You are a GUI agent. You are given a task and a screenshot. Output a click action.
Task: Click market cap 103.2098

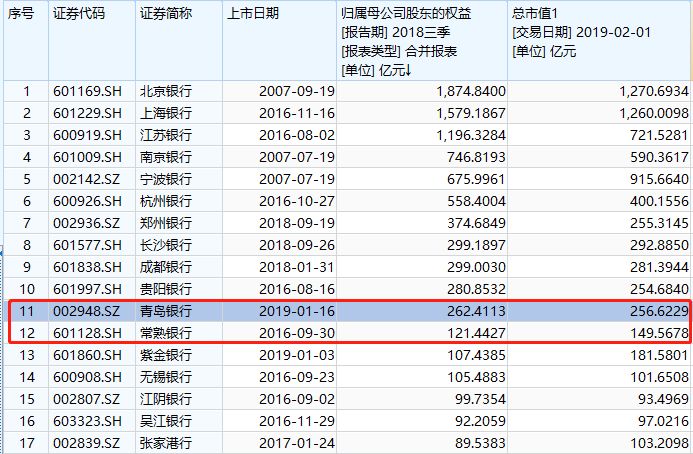[659, 443]
